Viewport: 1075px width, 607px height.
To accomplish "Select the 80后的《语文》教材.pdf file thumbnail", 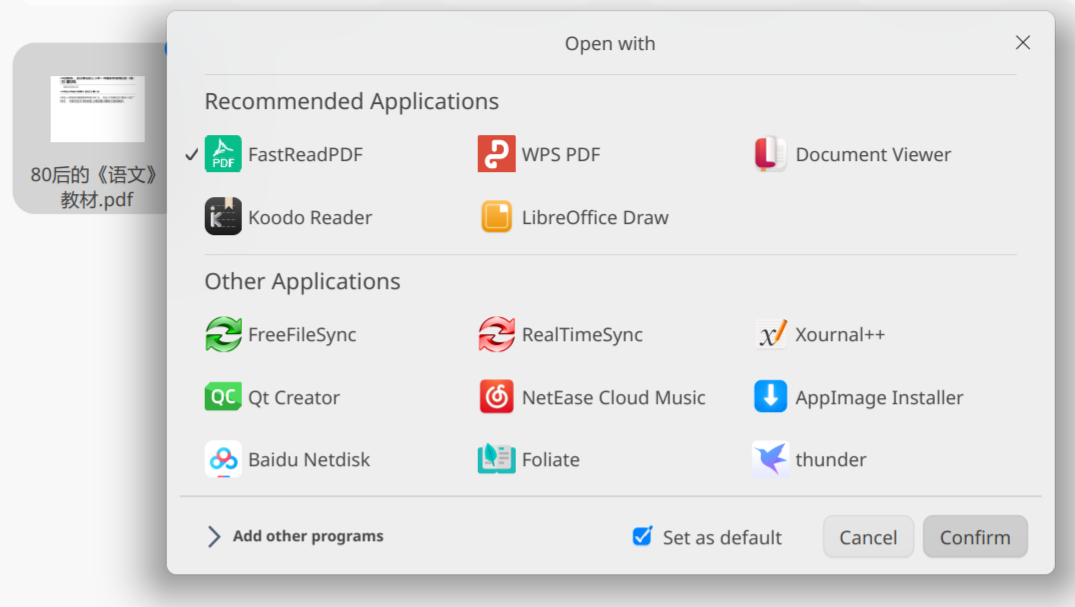I will pos(97,109).
